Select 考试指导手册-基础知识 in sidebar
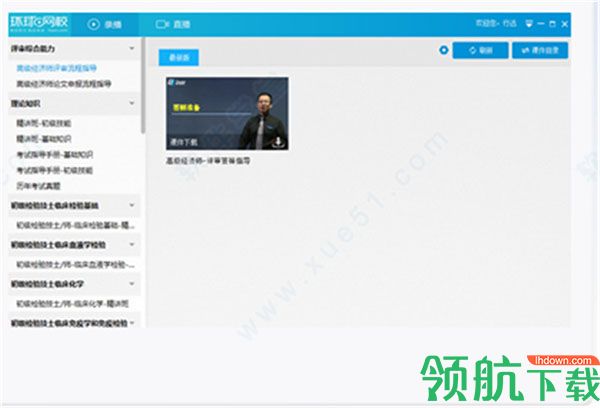 click(55, 155)
